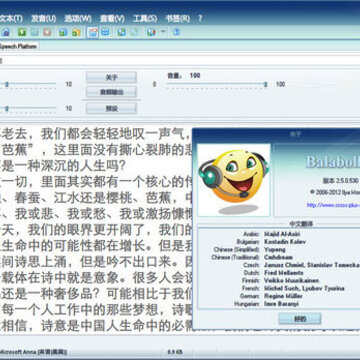
Task: Click the green Read Aloud play icon
Action: pyautogui.click(x=22, y=32)
